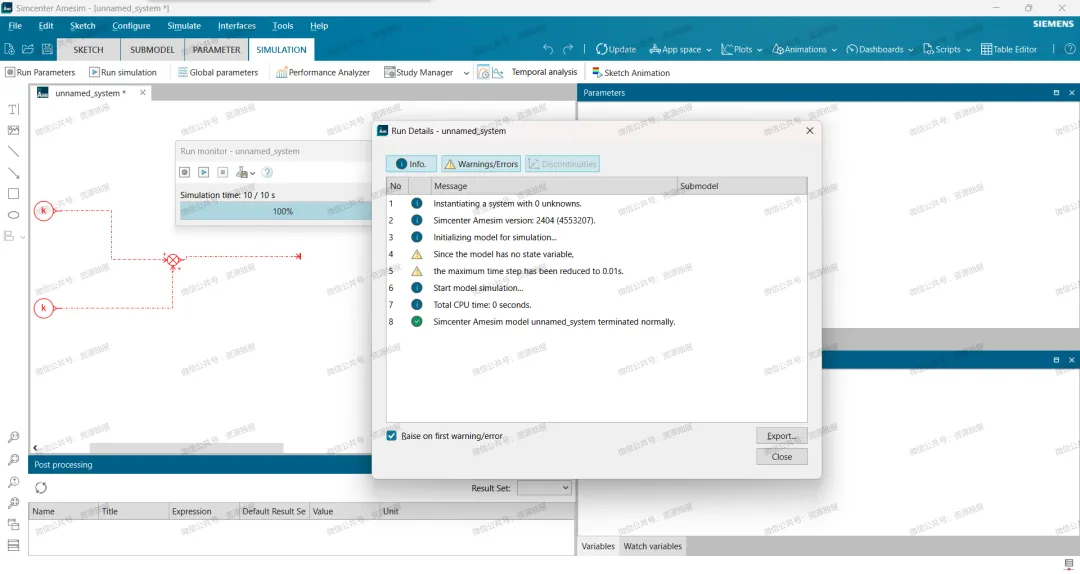Click the summing junction component on sketch
The width and height of the screenshot is (1080, 574).
tap(173, 260)
